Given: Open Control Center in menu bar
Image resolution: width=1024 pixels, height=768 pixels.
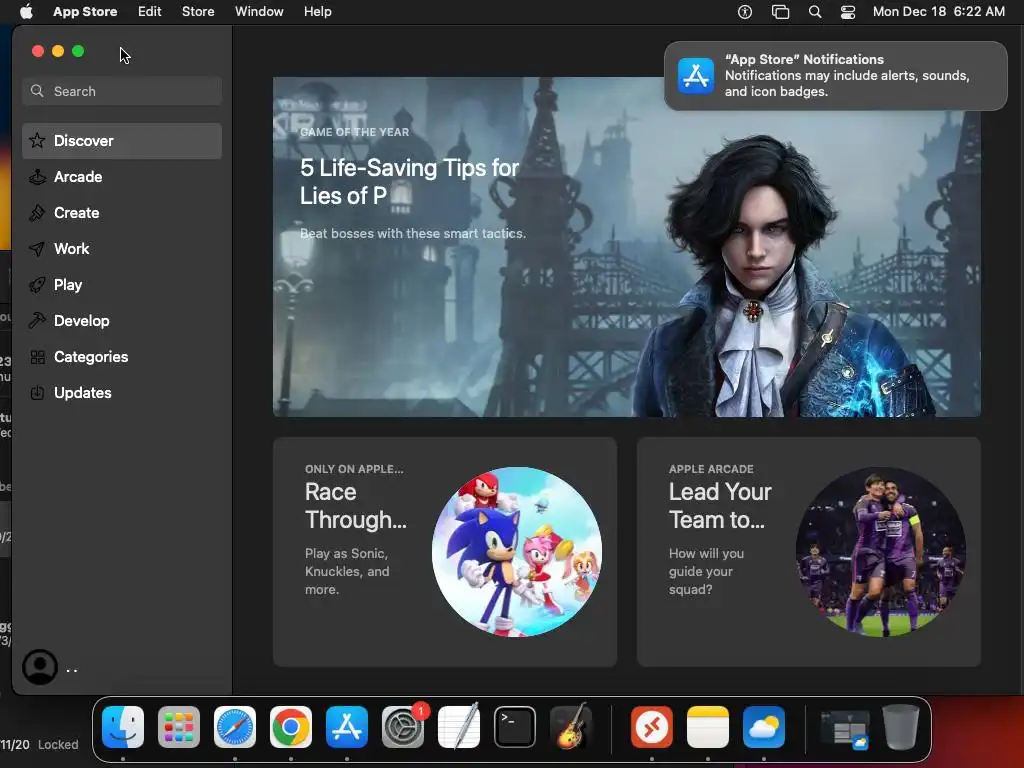Looking at the screenshot, I should [x=848, y=12].
